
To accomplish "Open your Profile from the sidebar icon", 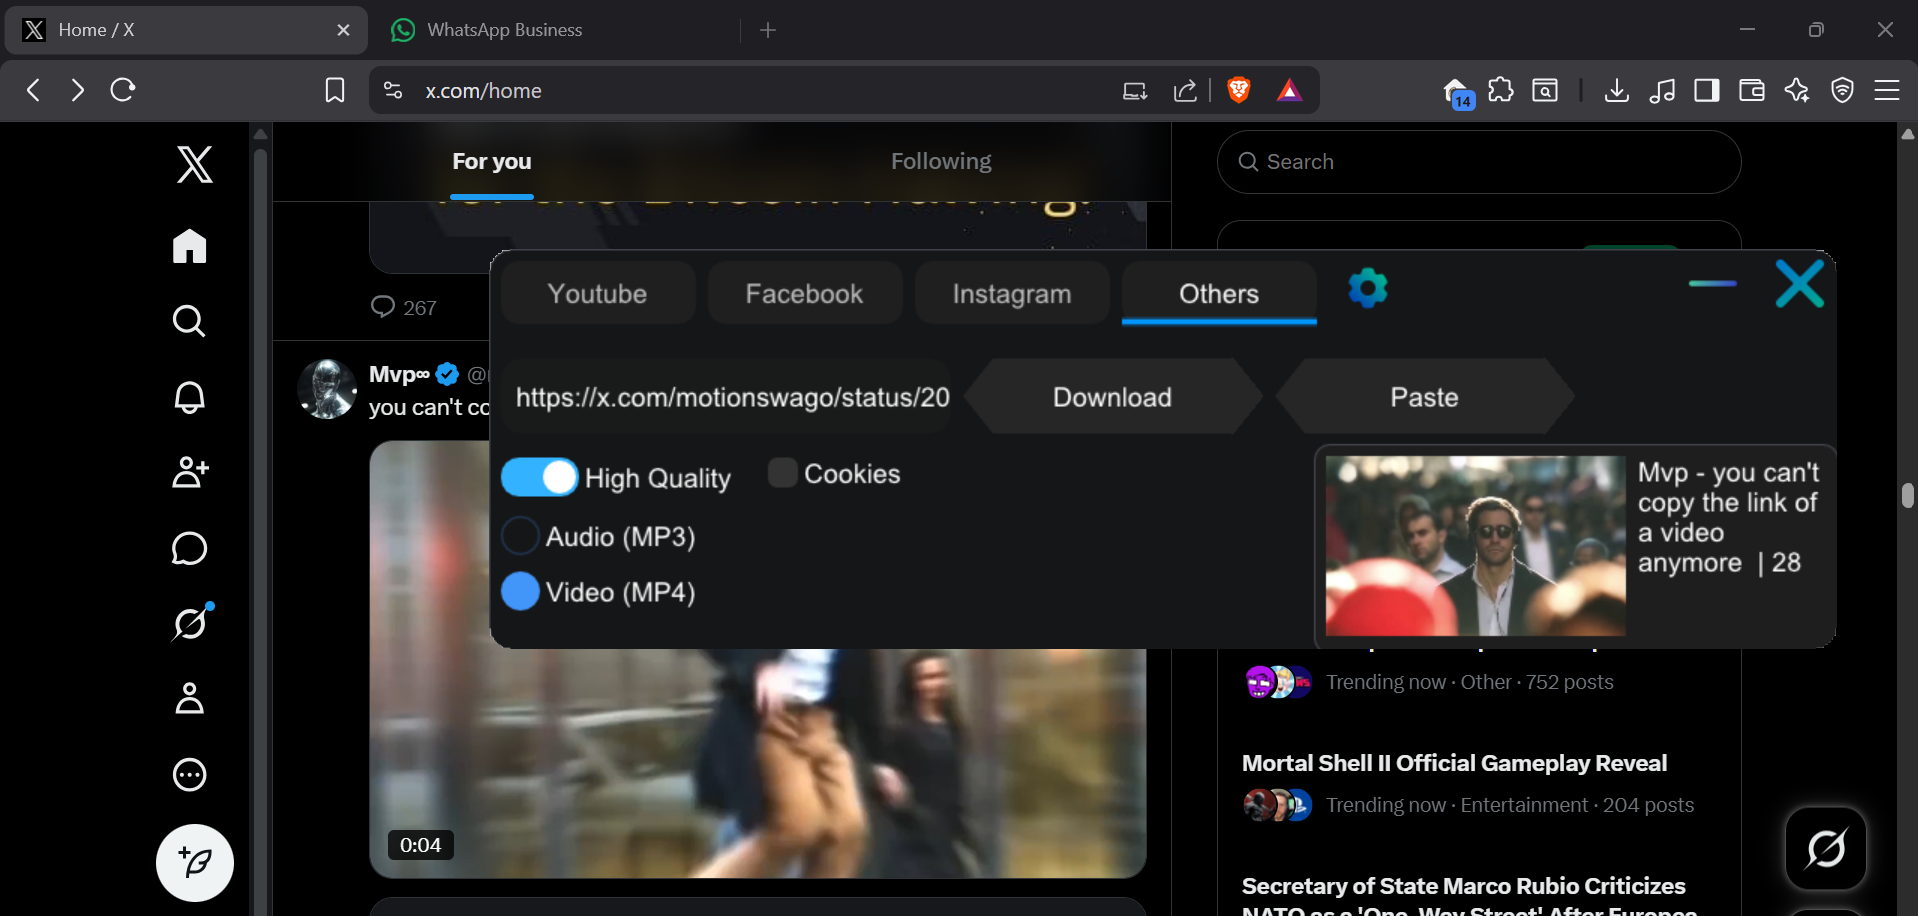I will coord(189,699).
